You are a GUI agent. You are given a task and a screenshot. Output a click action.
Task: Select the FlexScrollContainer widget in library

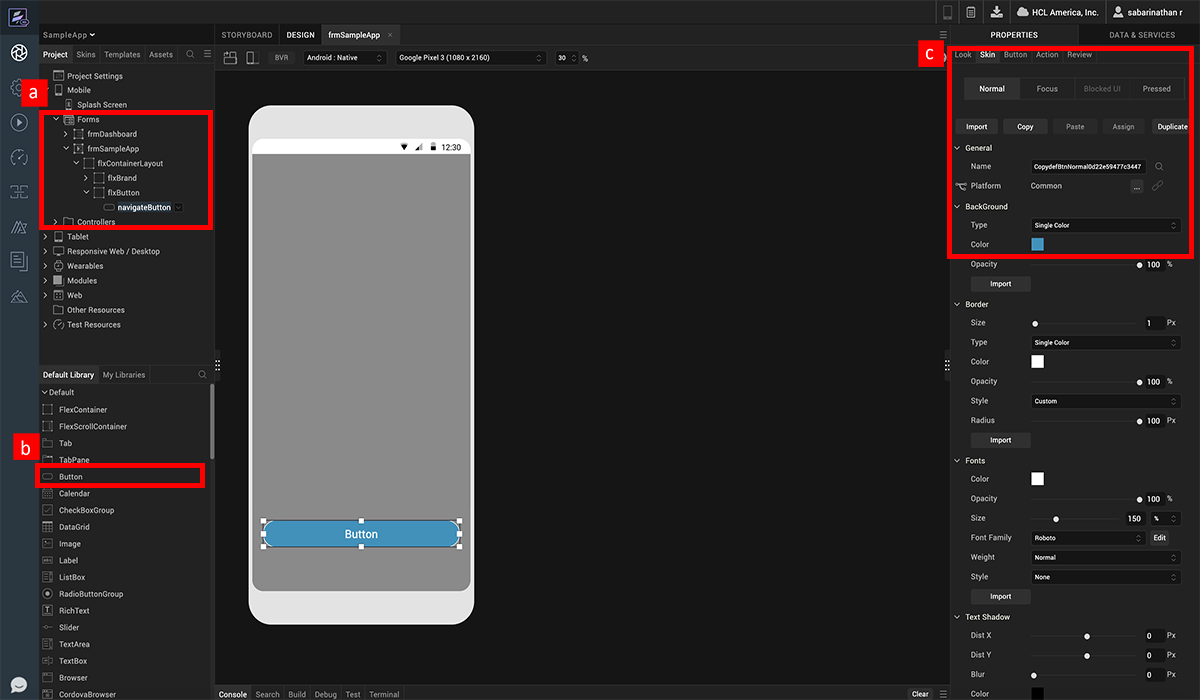point(93,427)
